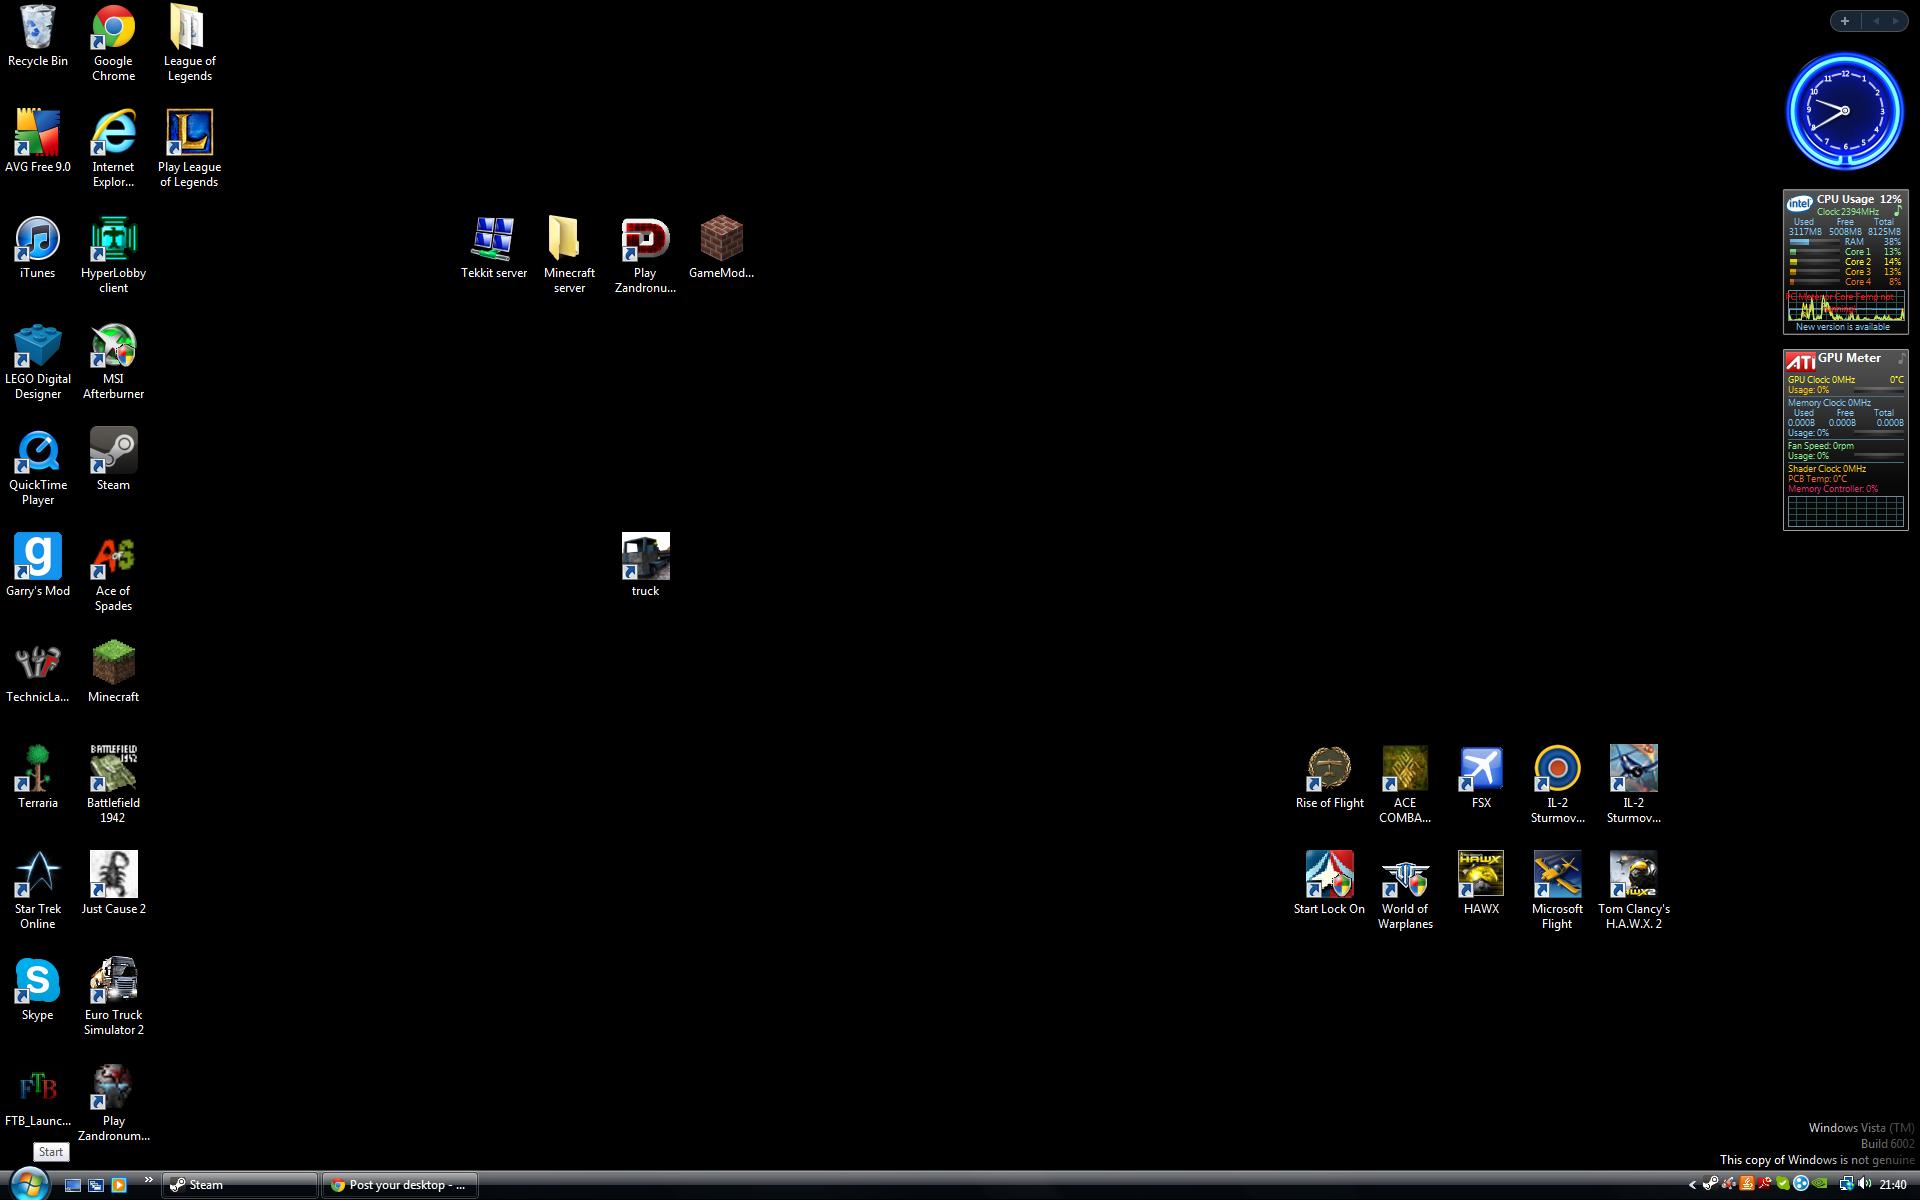
Task: Launch Google Chrome from the desktop
Action: pos(113,43)
